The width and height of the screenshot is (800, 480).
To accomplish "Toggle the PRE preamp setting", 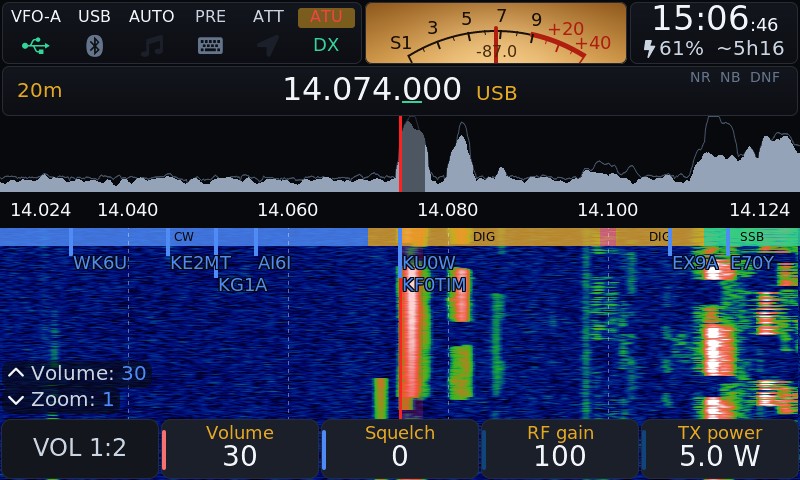I will click(210, 17).
